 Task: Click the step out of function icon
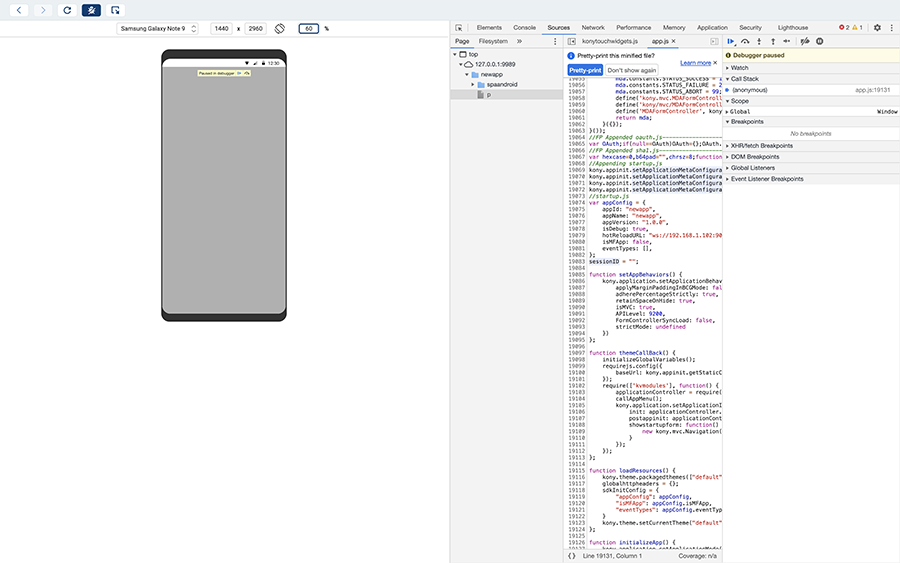pos(773,41)
